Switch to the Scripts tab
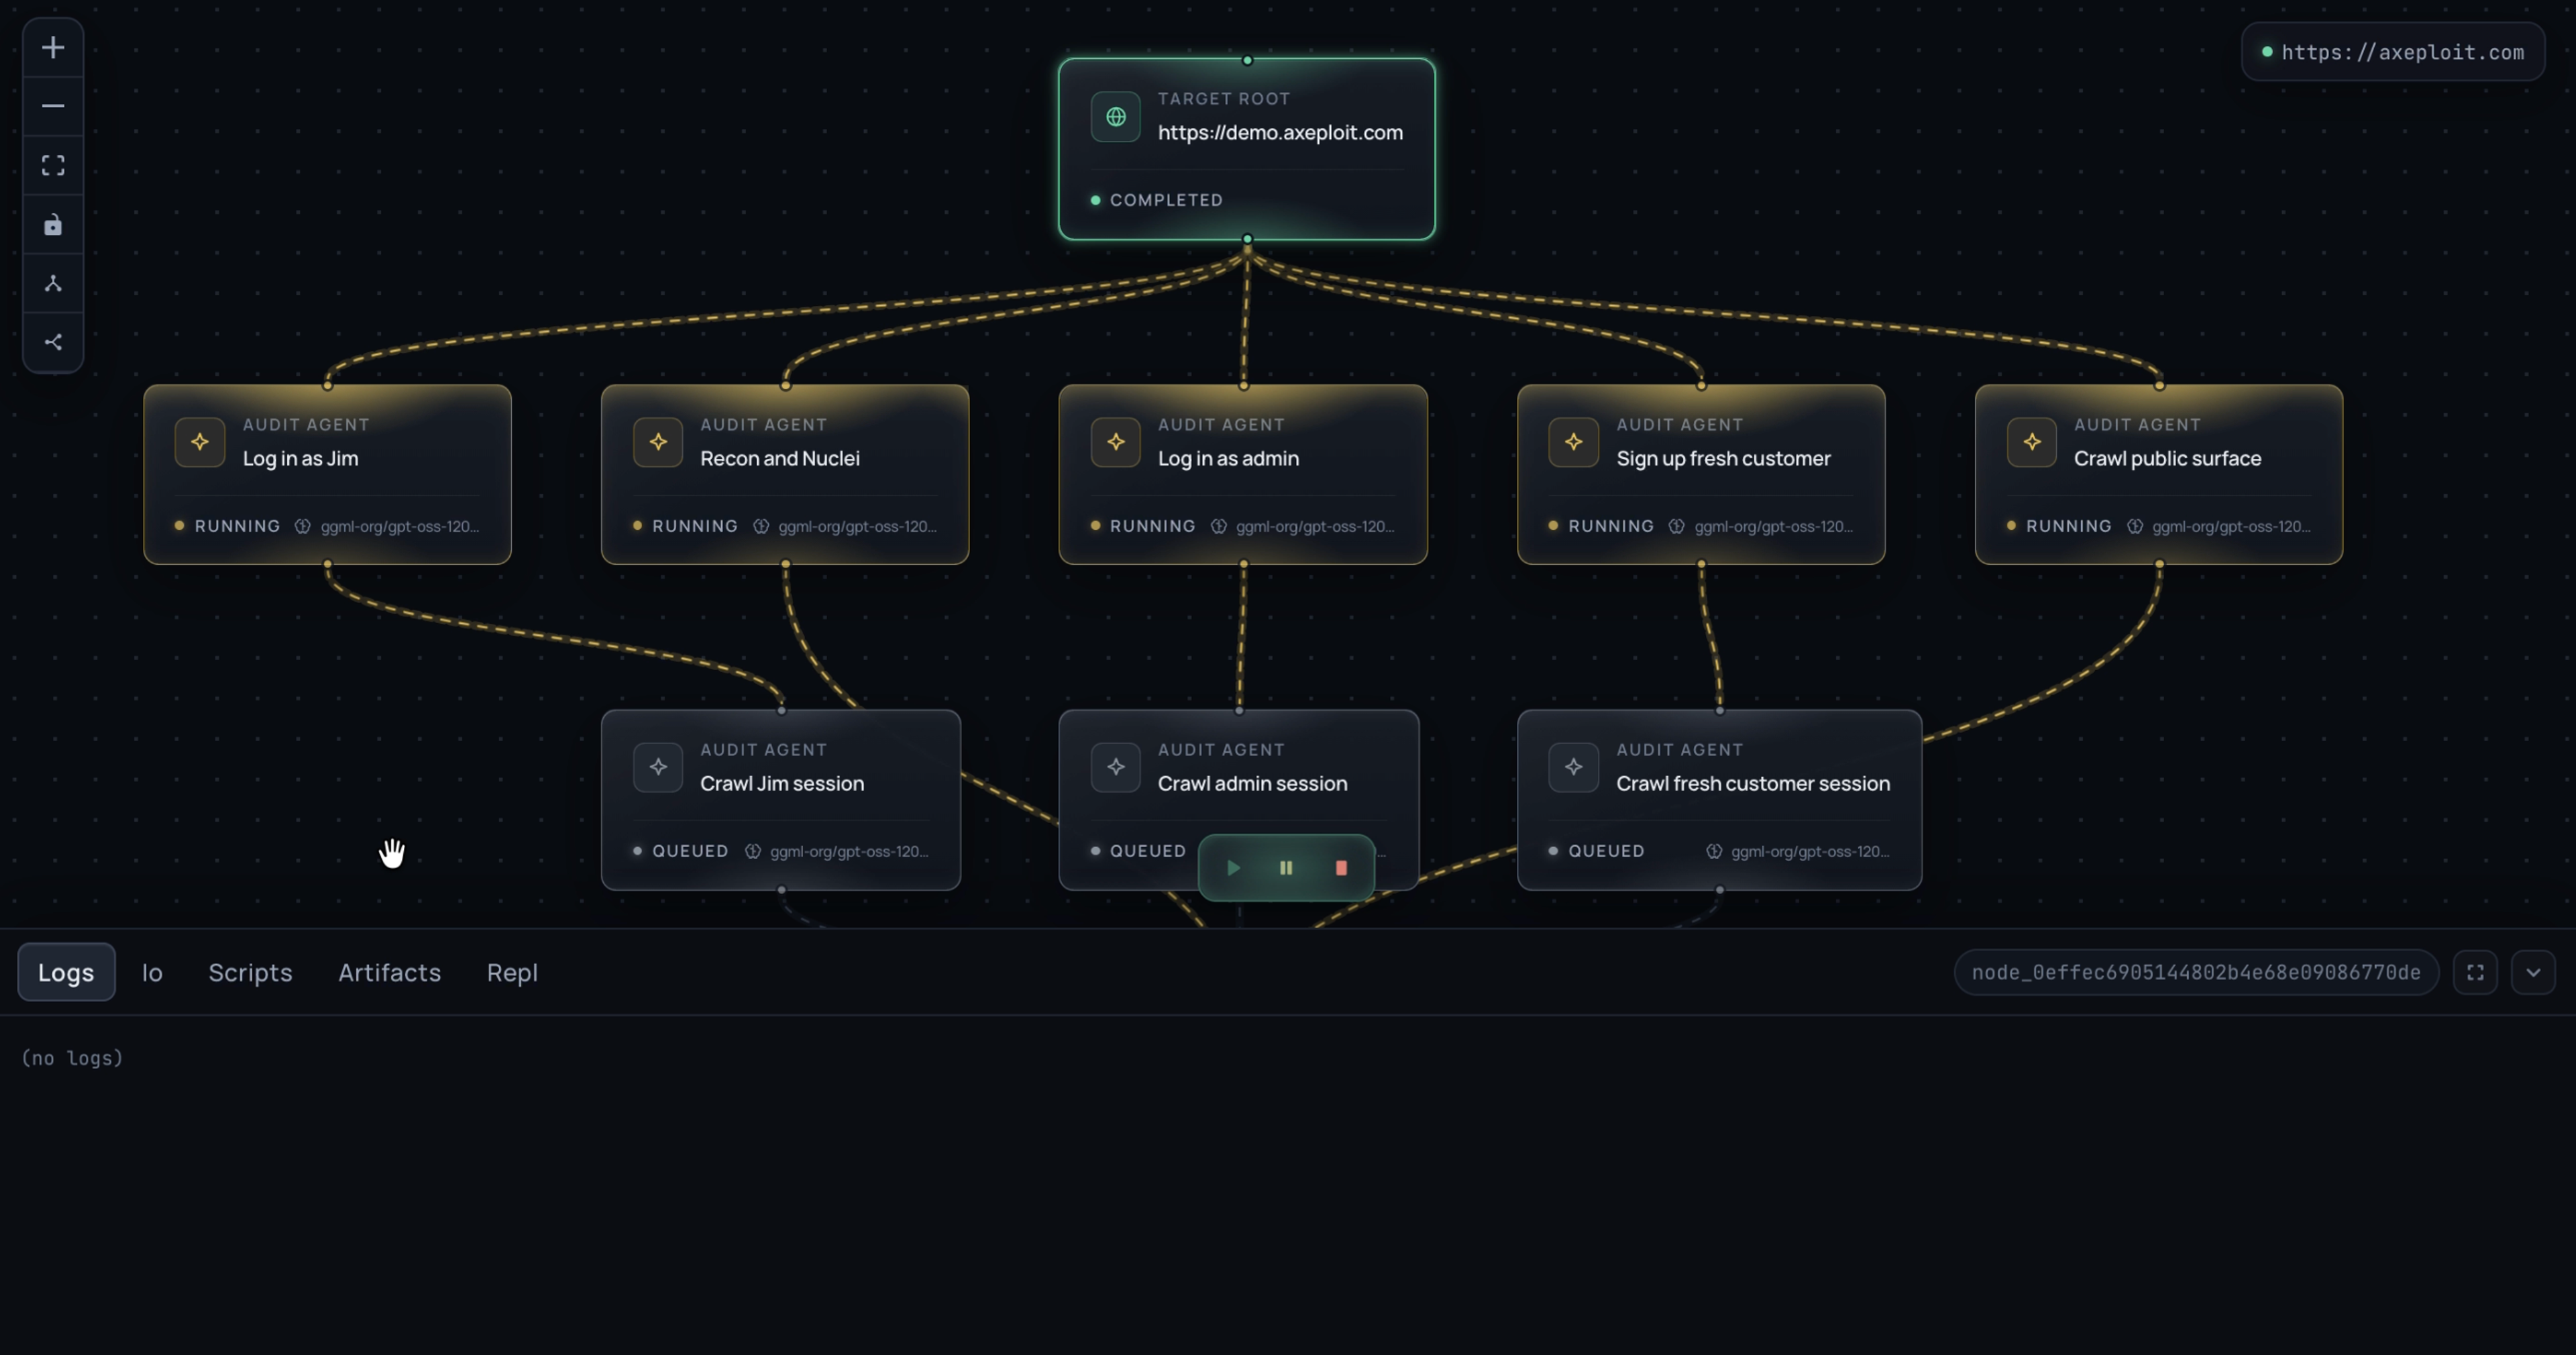 [250, 972]
